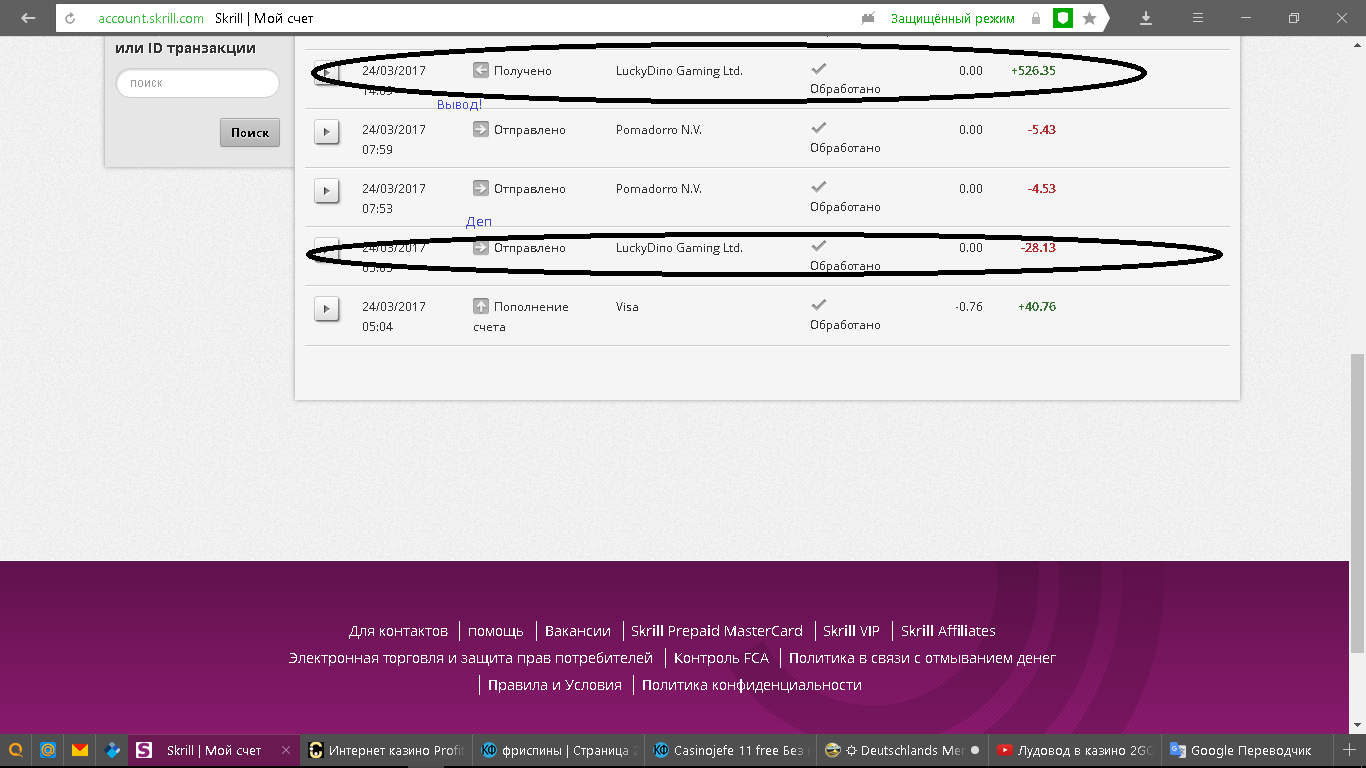Open Электронная торговля и защита прав потребителей link

click(x=471, y=658)
